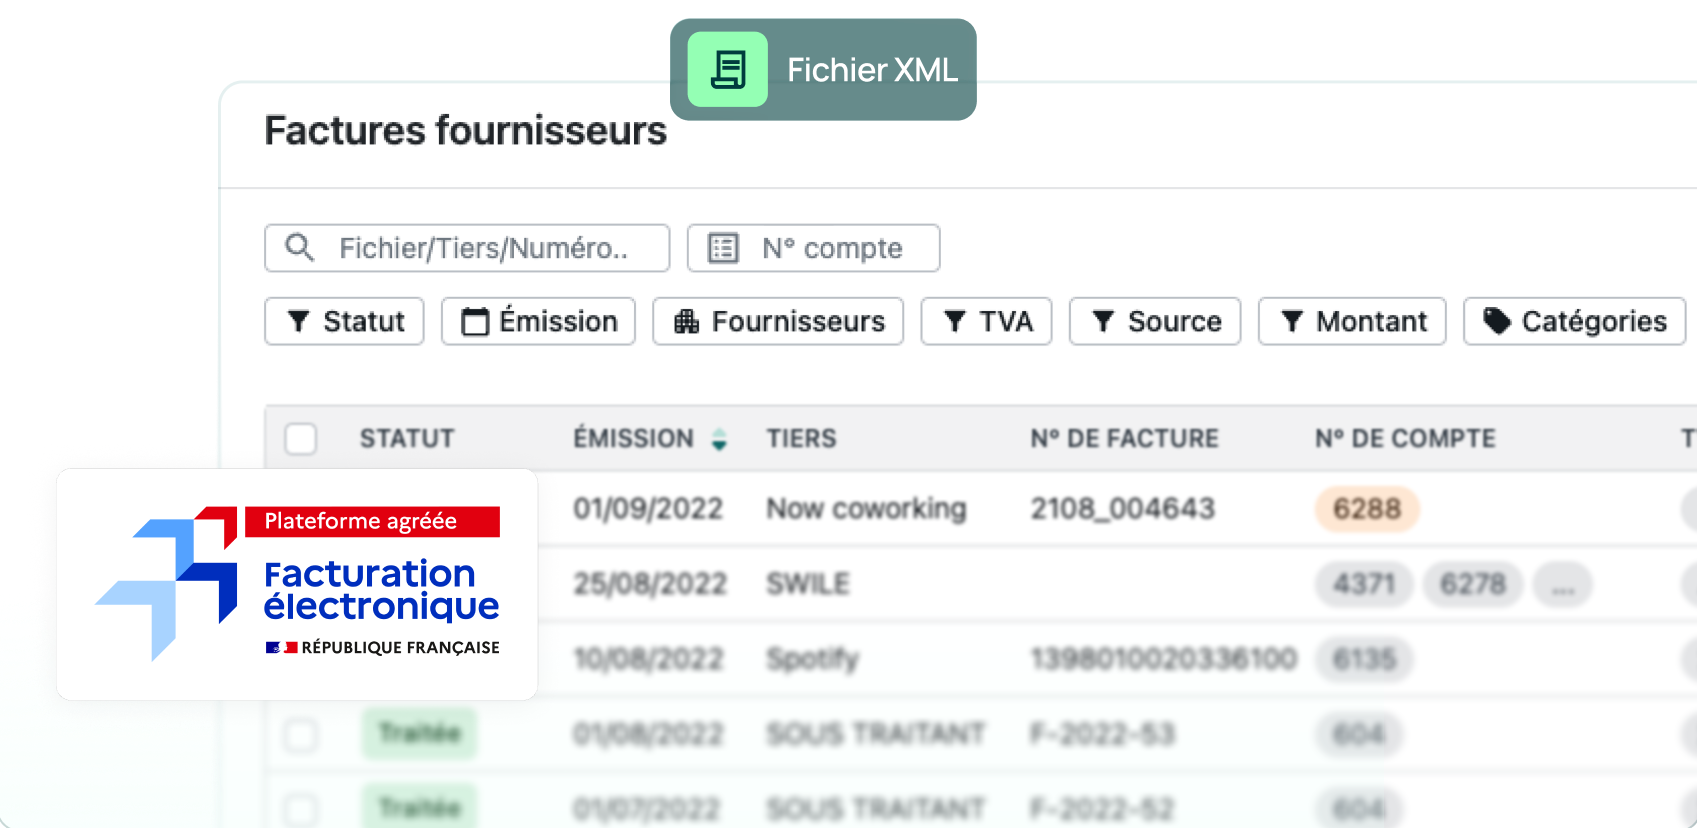
Task: Select the account tag 6135
Action: coord(1364,659)
